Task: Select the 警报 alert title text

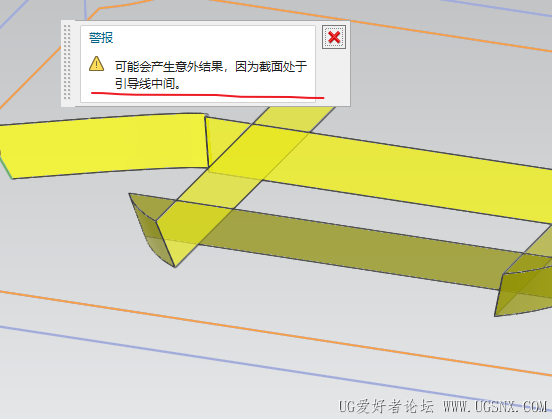Action: [101, 37]
